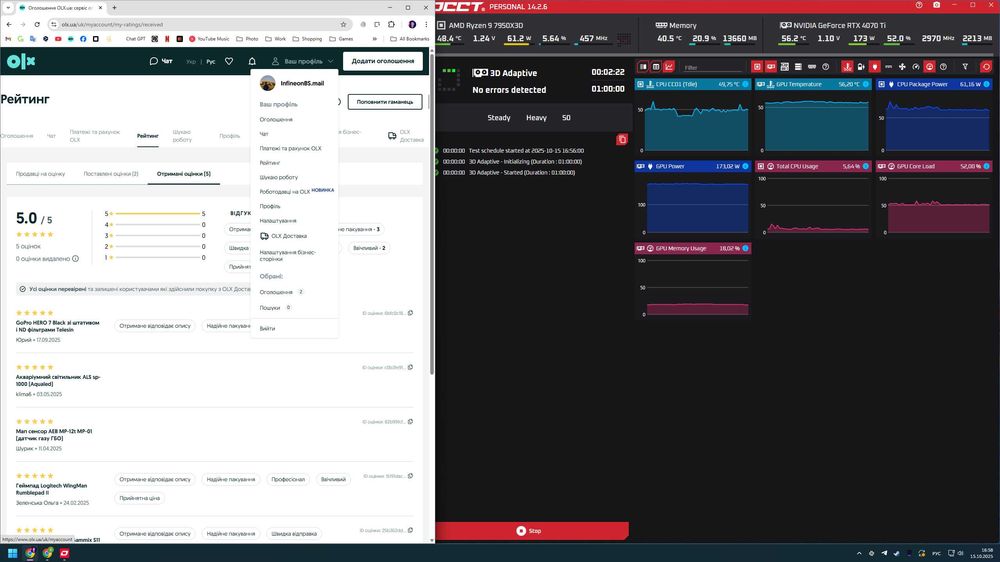Switch OCCT monitoring to graph view

(x=669, y=67)
